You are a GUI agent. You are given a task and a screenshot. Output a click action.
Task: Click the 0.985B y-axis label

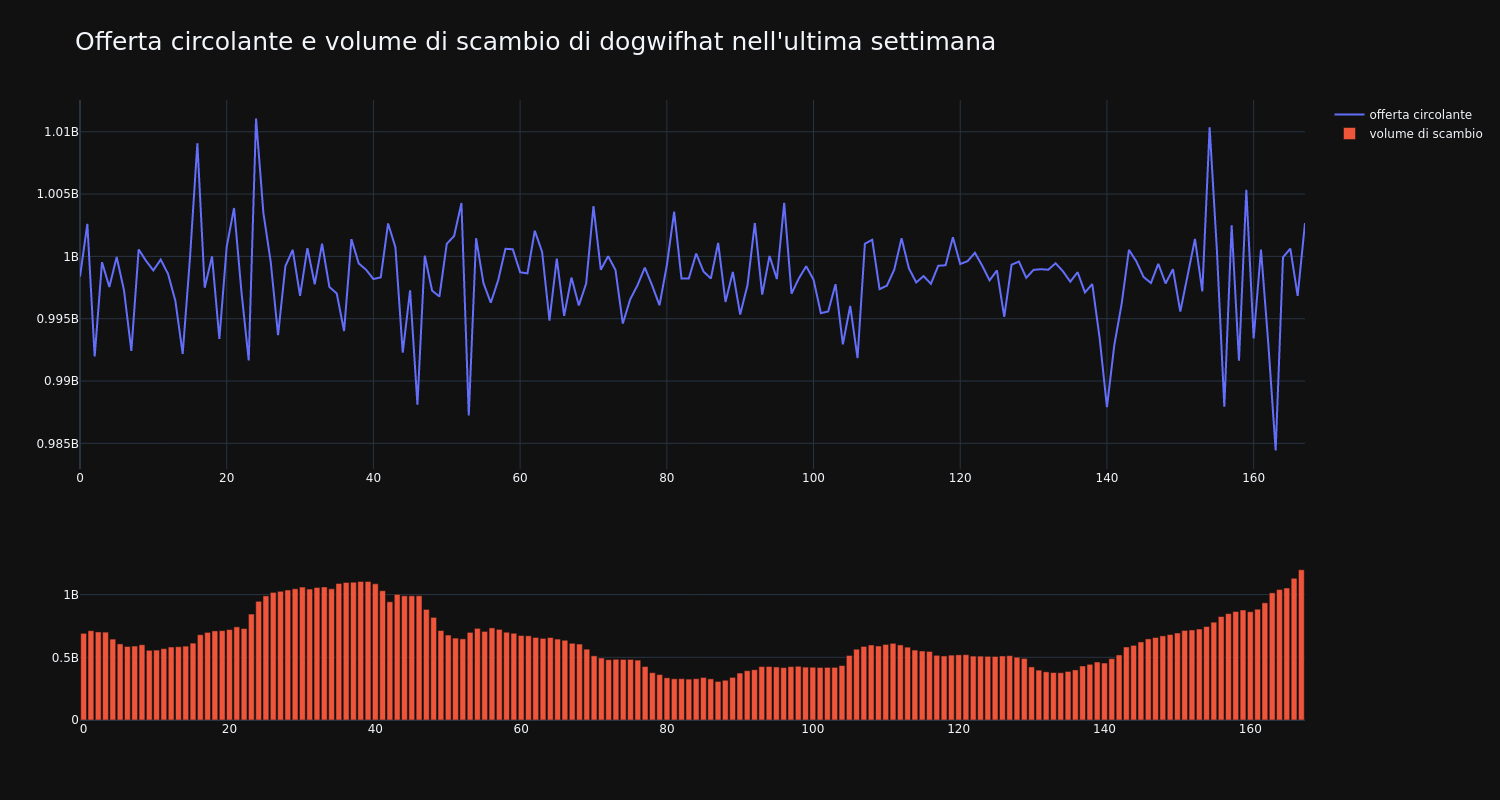57,444
